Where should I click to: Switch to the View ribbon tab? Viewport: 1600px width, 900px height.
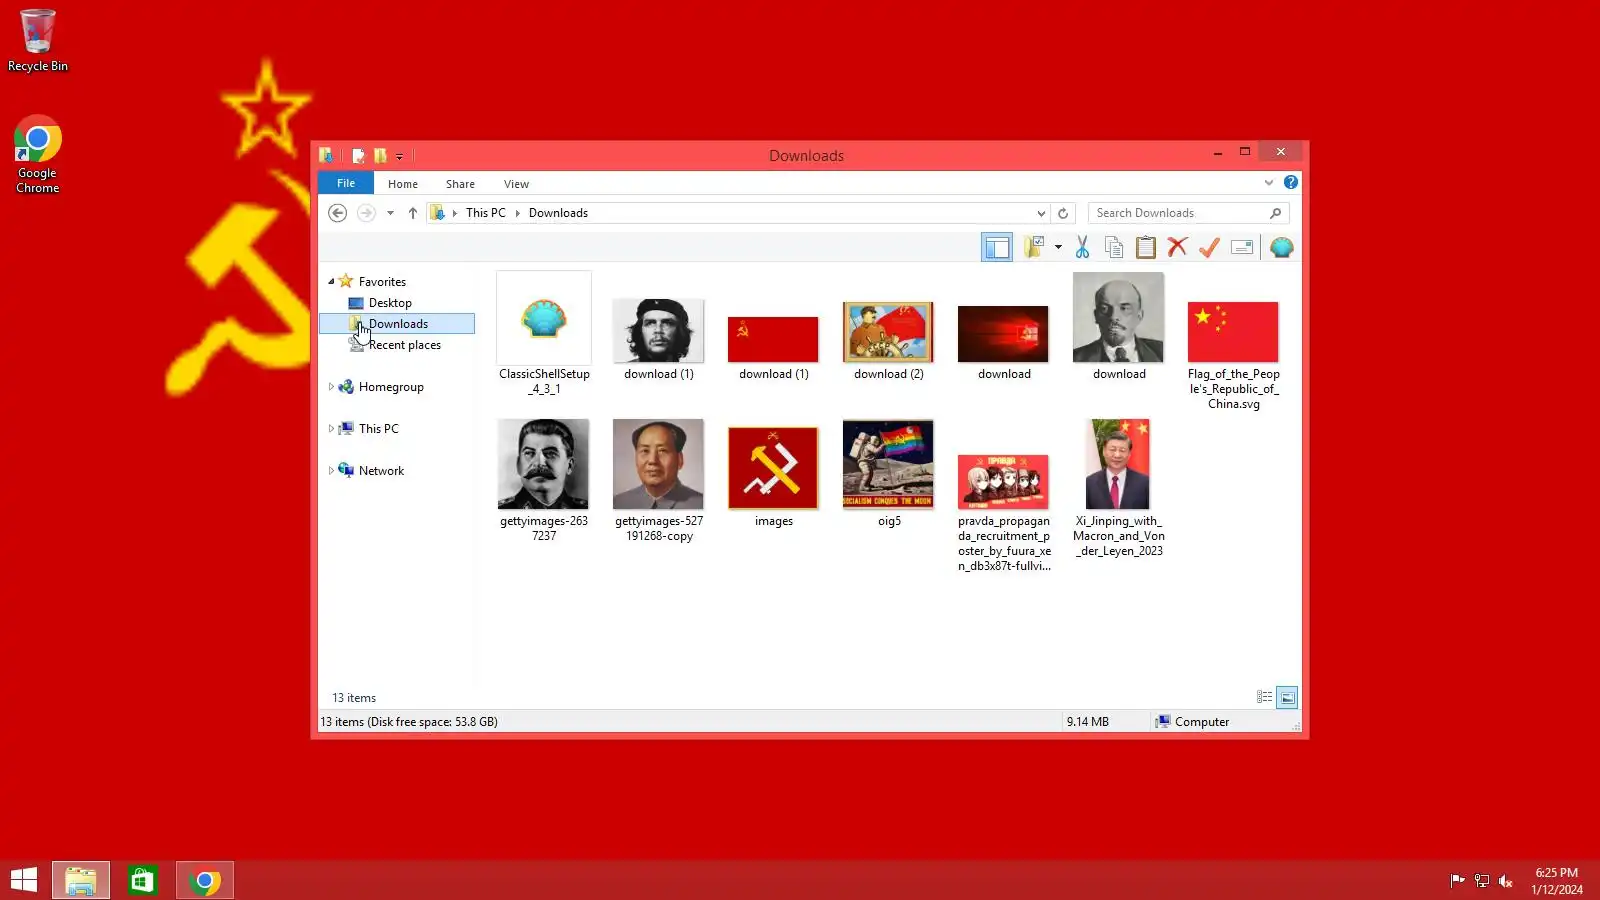point(516,184)
